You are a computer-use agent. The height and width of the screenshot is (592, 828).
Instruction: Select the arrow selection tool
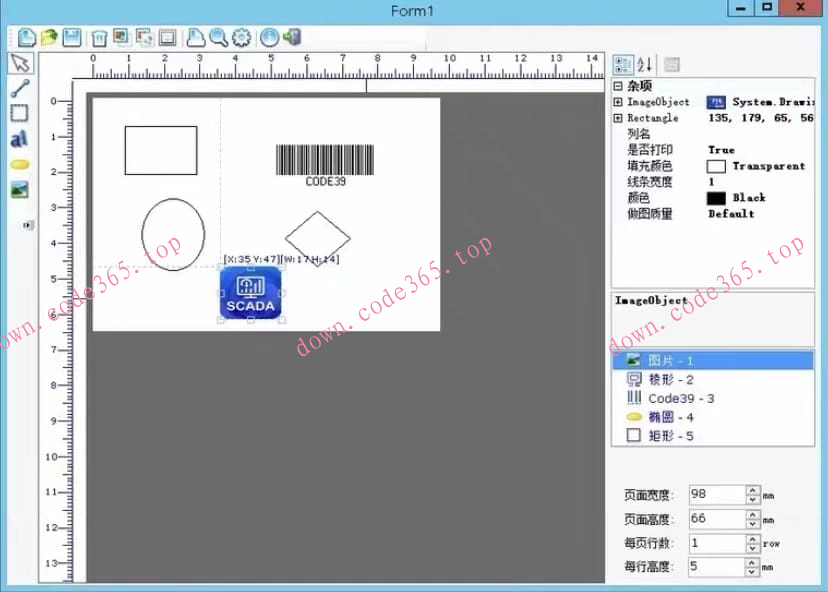coord(20,63)
